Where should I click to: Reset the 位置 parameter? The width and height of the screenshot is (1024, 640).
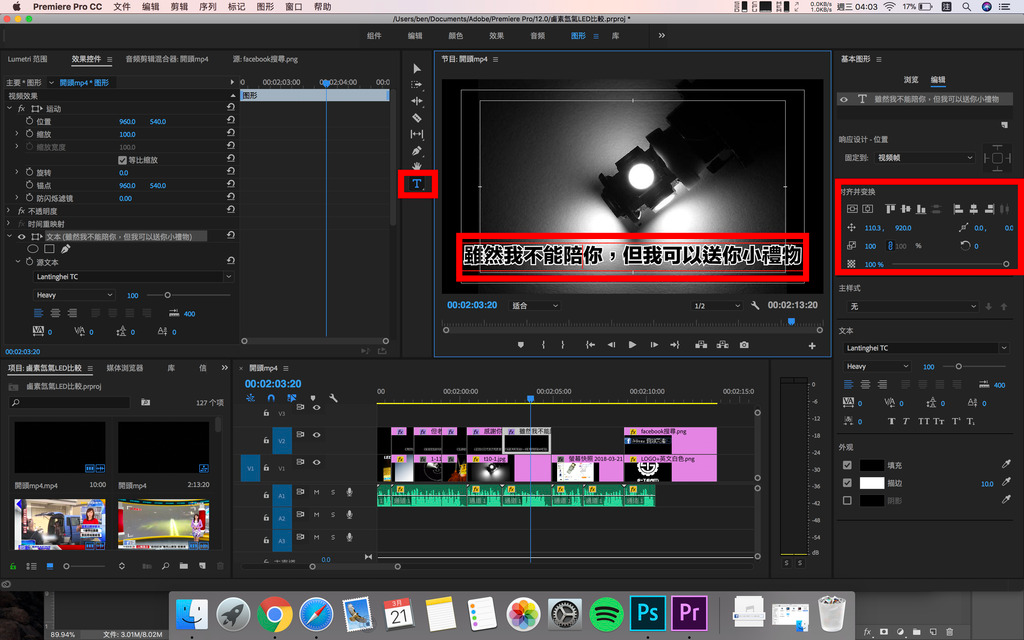click(x=231, y=121)
